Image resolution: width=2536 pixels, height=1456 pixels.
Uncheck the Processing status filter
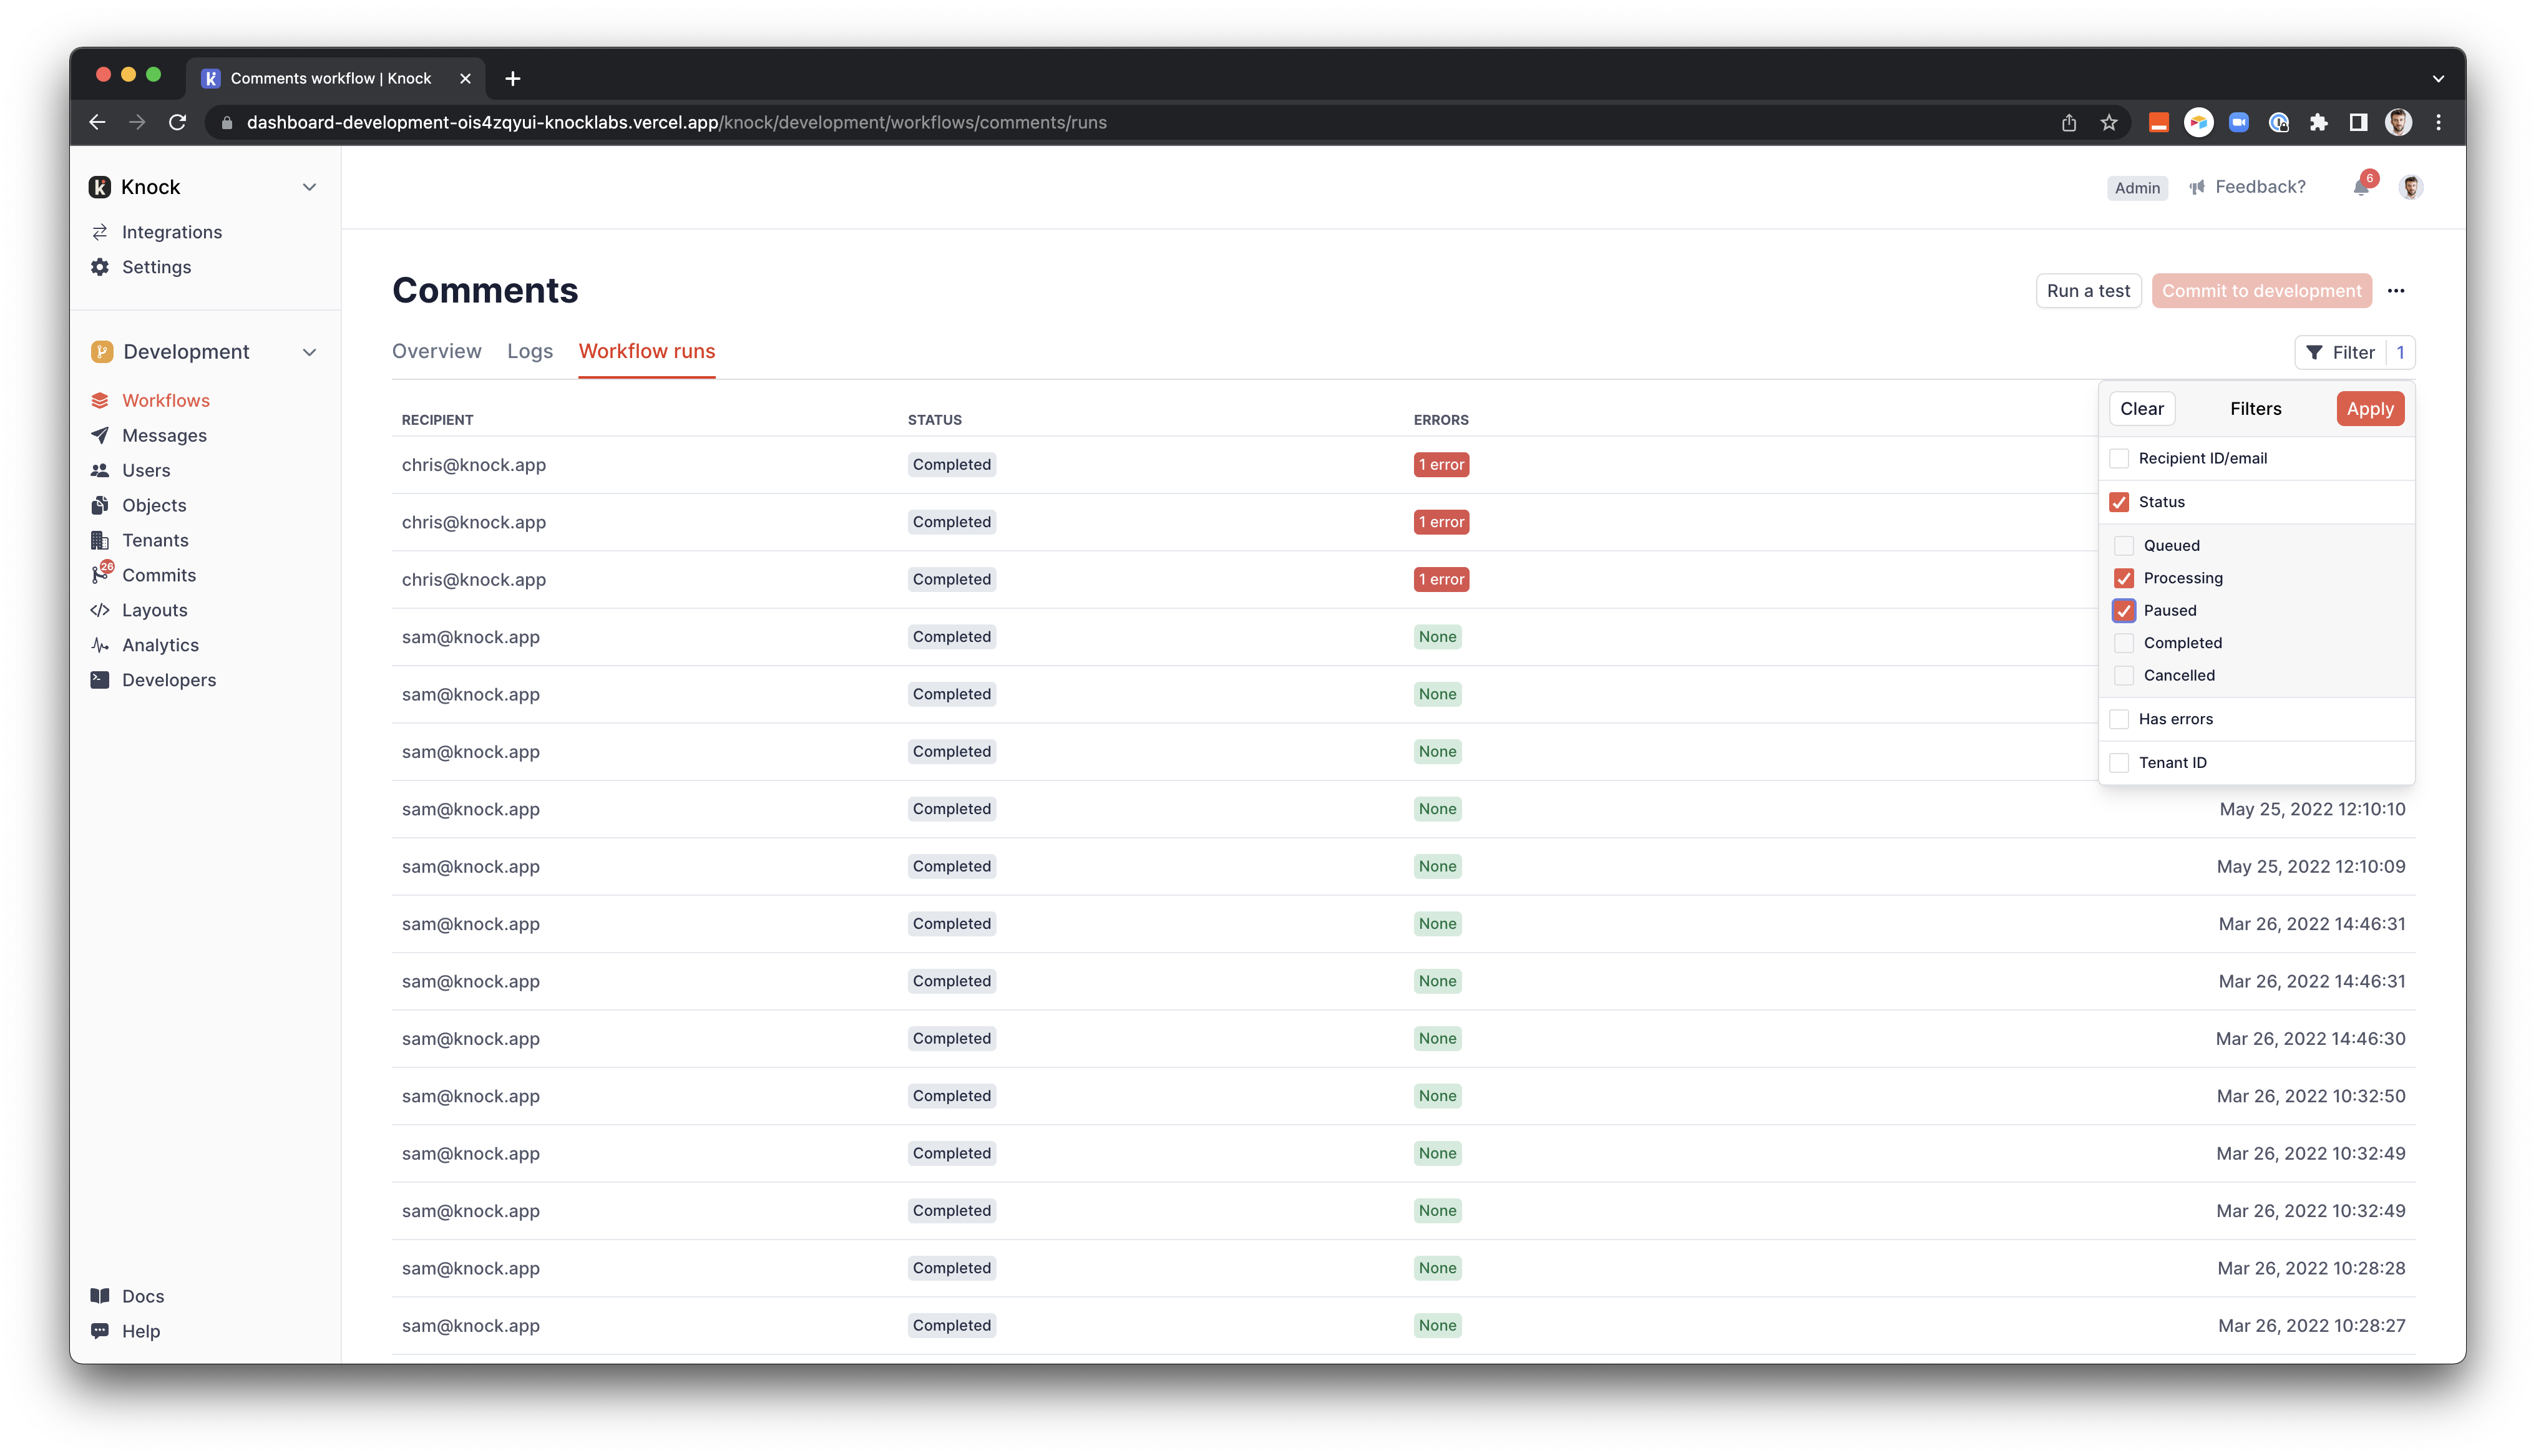(x=2123, y=578)
